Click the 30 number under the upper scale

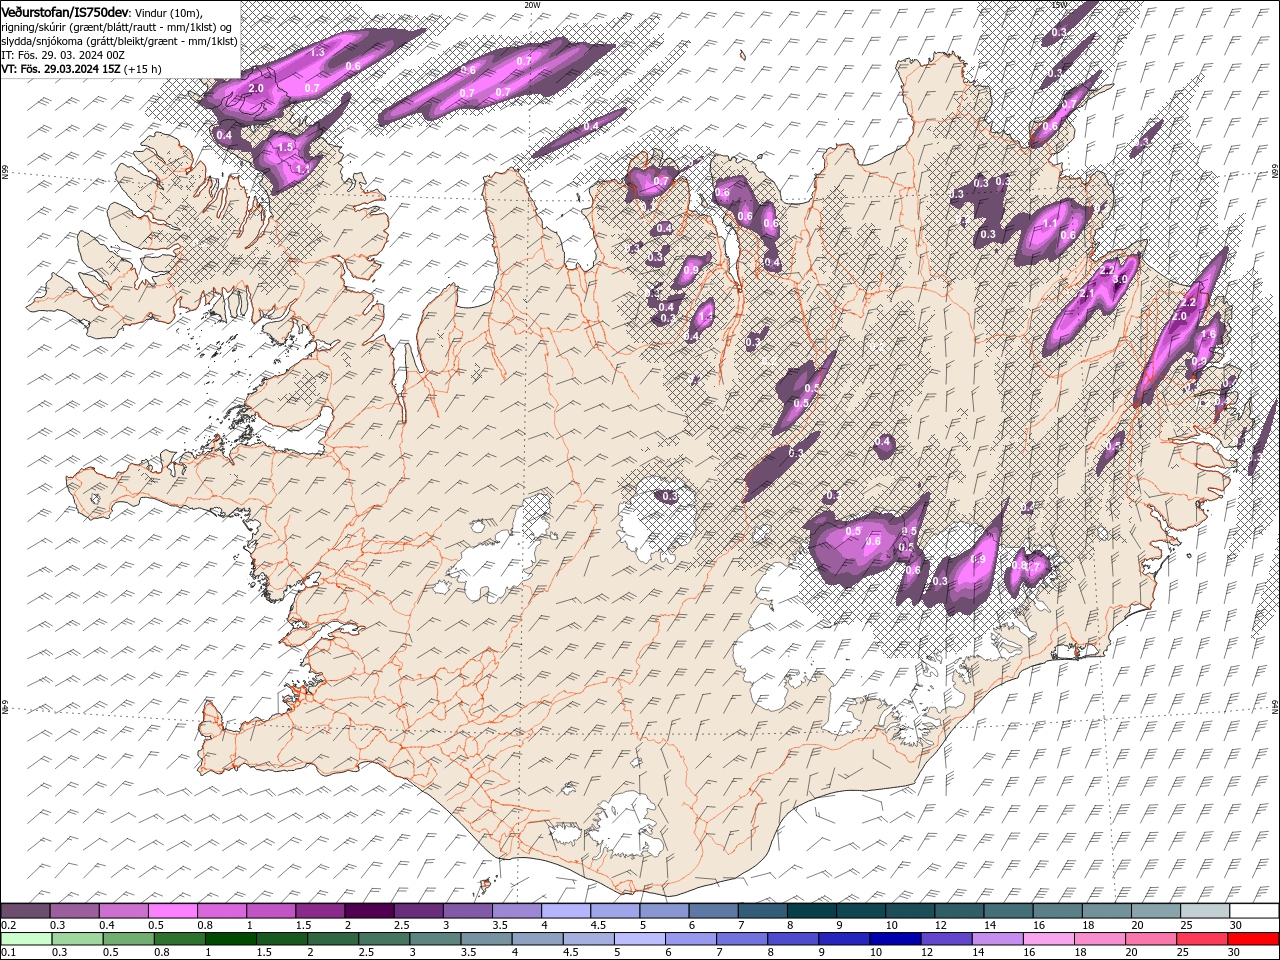1237,925
